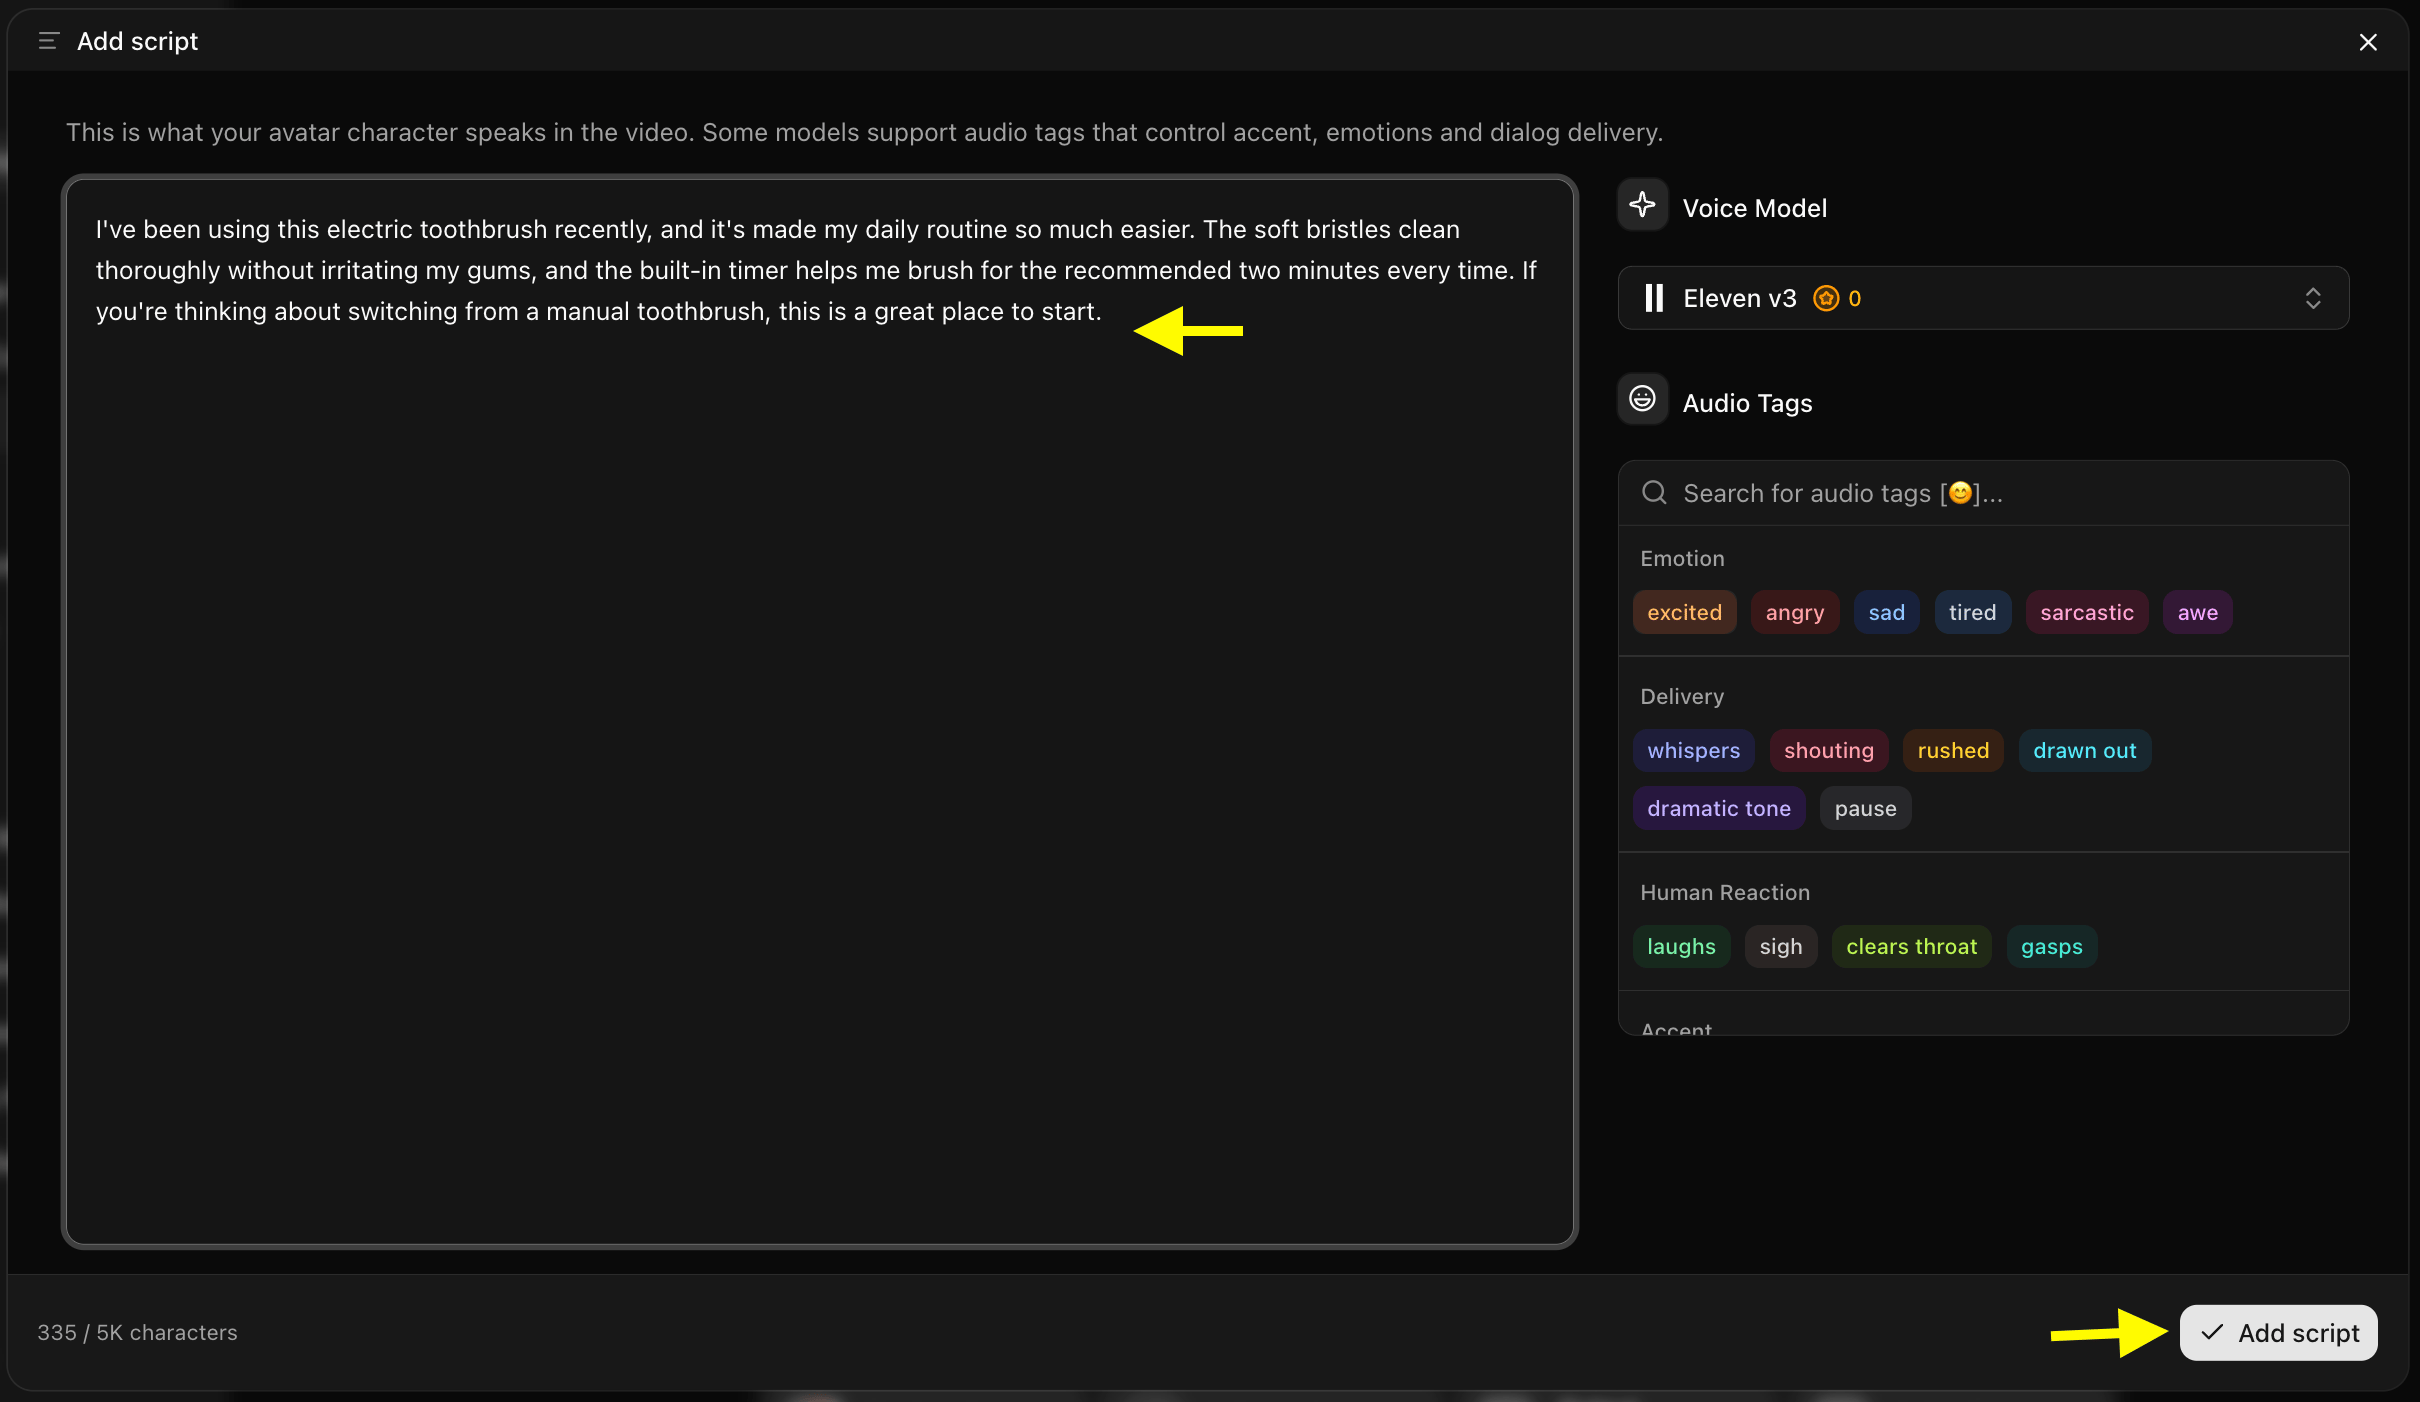This screenshot has height=1402, width=2420.
Task: Click the audio tags search magnifier icon
Action: (1654, 492)
